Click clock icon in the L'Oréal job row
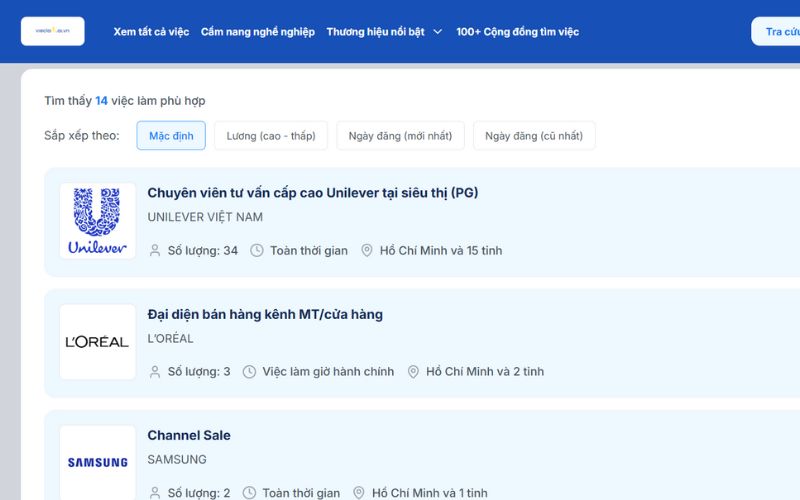800x500 pixels. tap(249, 372)
